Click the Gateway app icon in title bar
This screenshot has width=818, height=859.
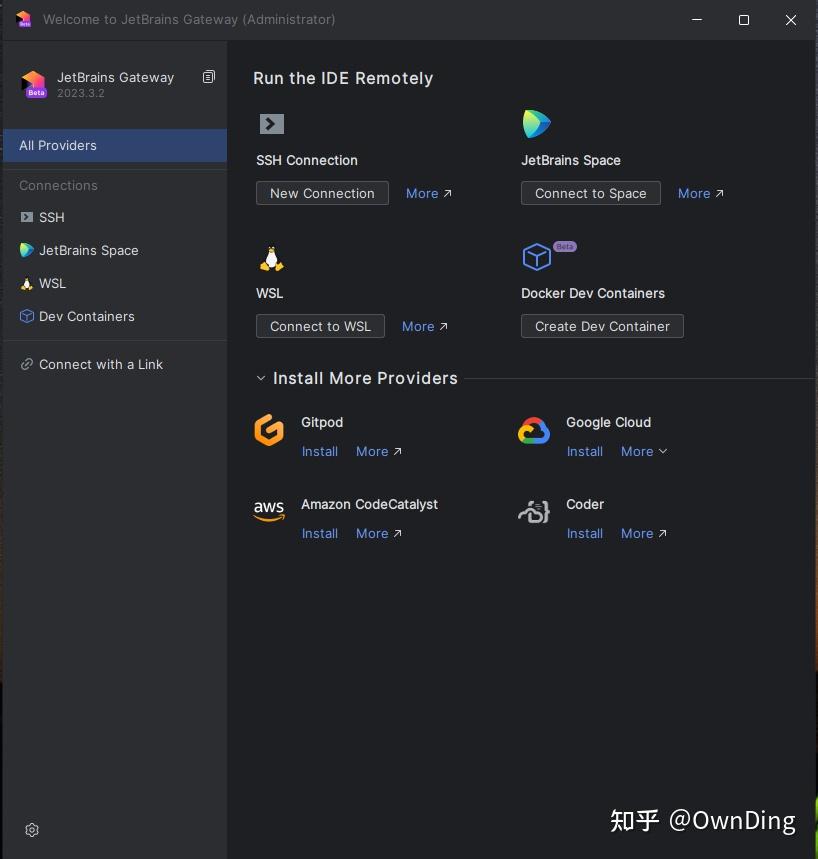coord(24,19)
